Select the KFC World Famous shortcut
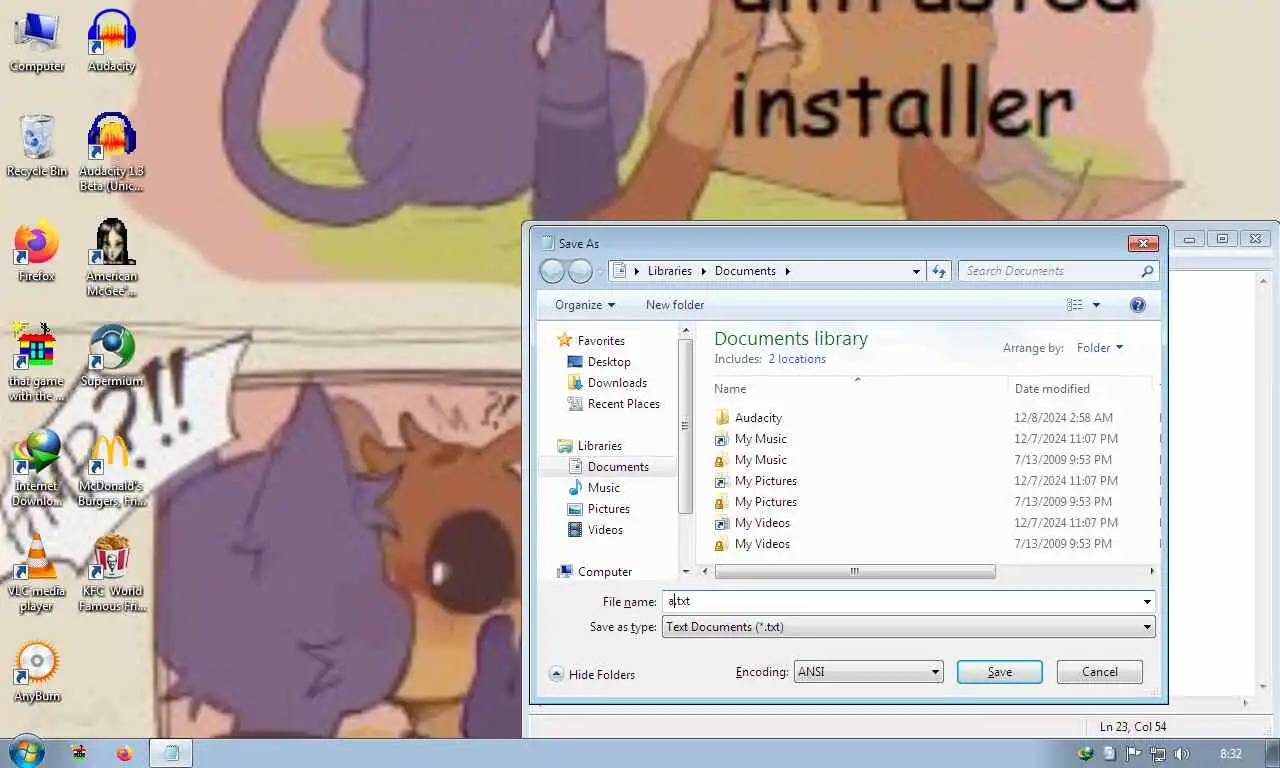Viewport: 1280px width, 768px height. [x=111, y=572]
